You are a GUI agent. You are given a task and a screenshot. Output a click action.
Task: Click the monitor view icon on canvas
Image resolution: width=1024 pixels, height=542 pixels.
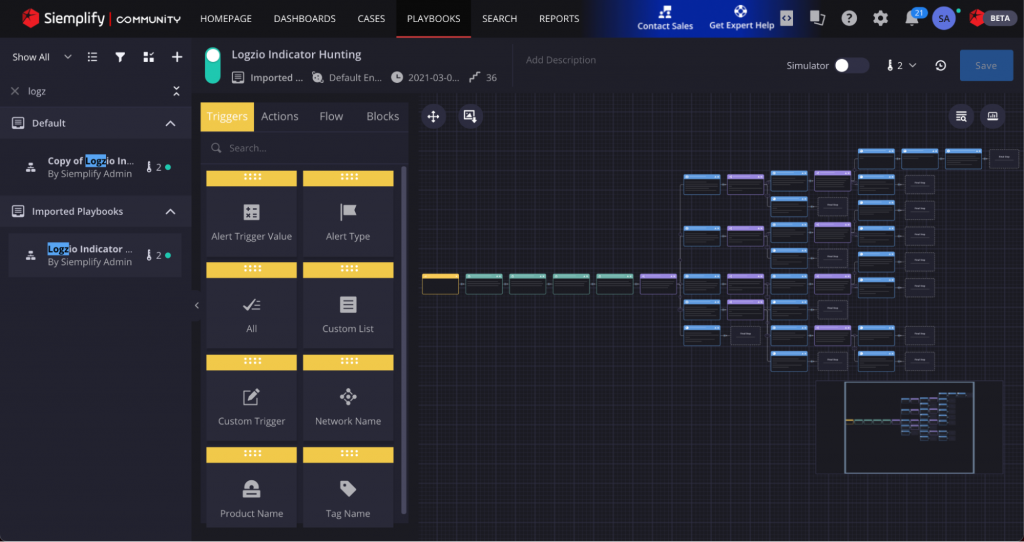[993, 117]
